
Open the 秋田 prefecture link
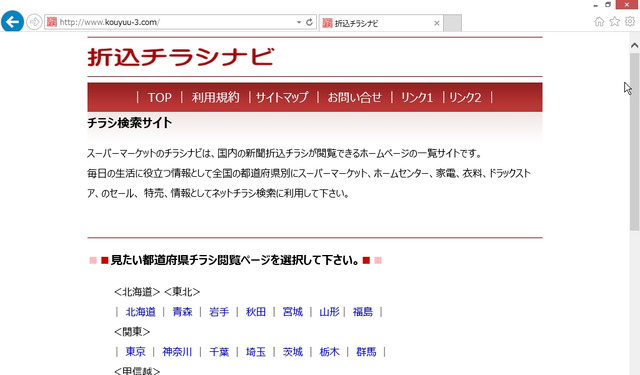tap(256, 312)
